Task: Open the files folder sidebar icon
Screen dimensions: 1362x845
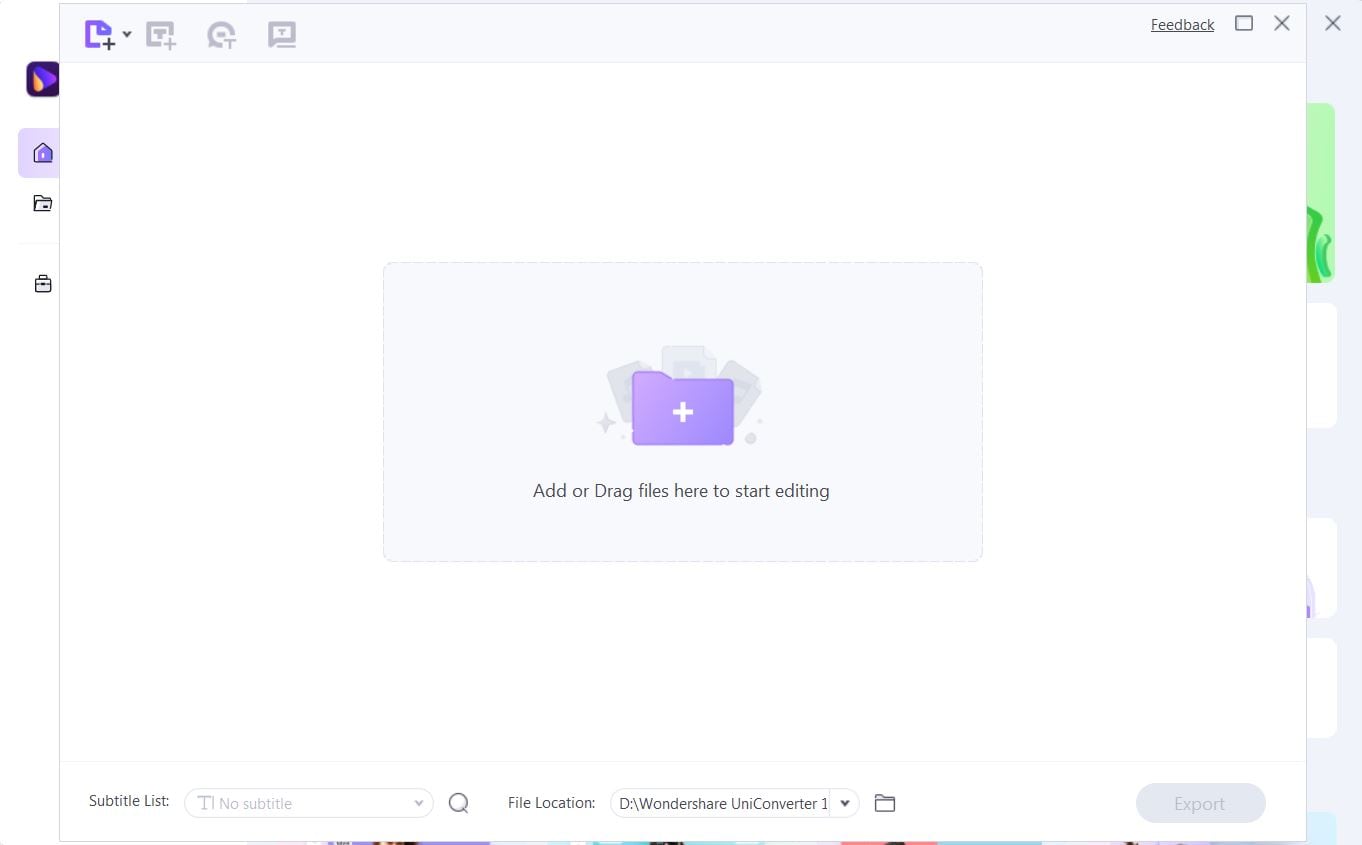Action: click(42, 204)
